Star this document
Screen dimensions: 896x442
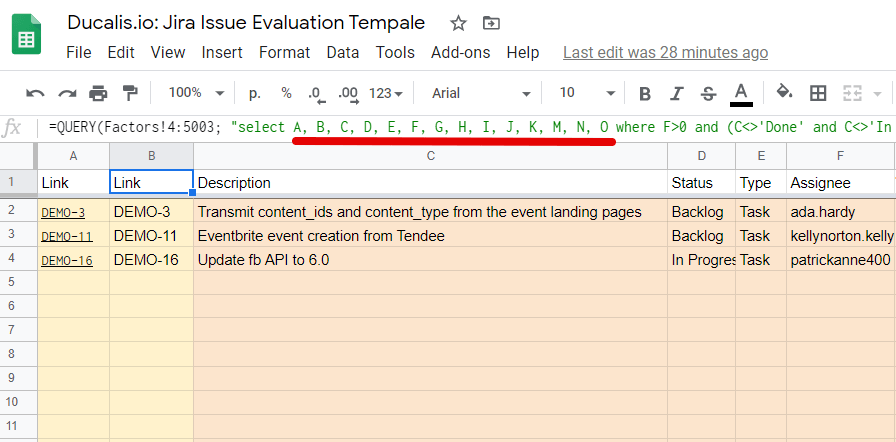click(458, 23)
